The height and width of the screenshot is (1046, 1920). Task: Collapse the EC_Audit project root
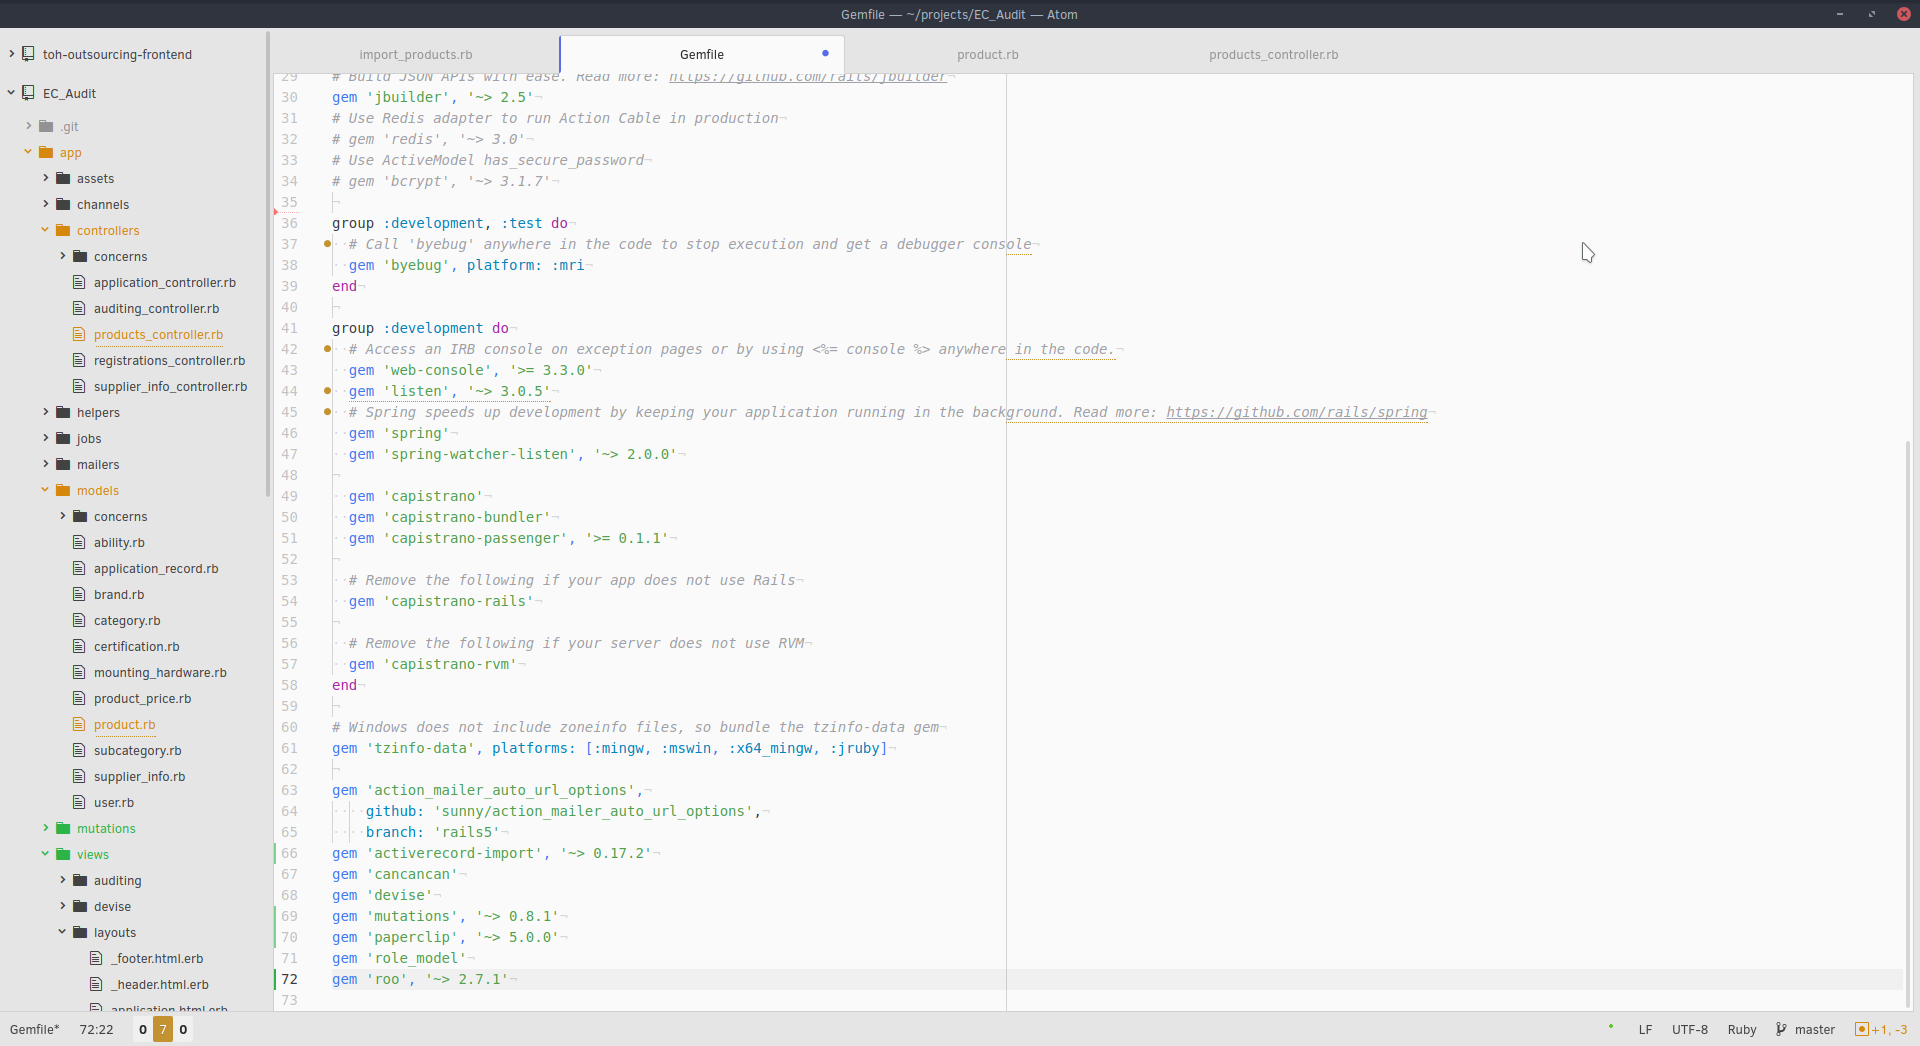tap(11, 93)
